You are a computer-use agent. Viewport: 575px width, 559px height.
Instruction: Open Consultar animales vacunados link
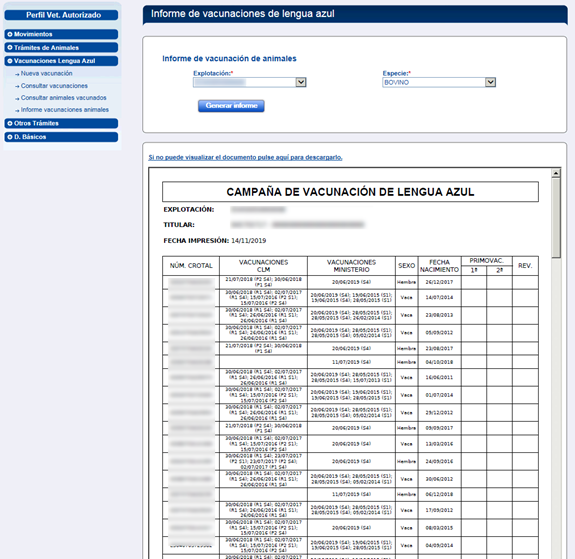pyautogui.click(x=63, y=98)
